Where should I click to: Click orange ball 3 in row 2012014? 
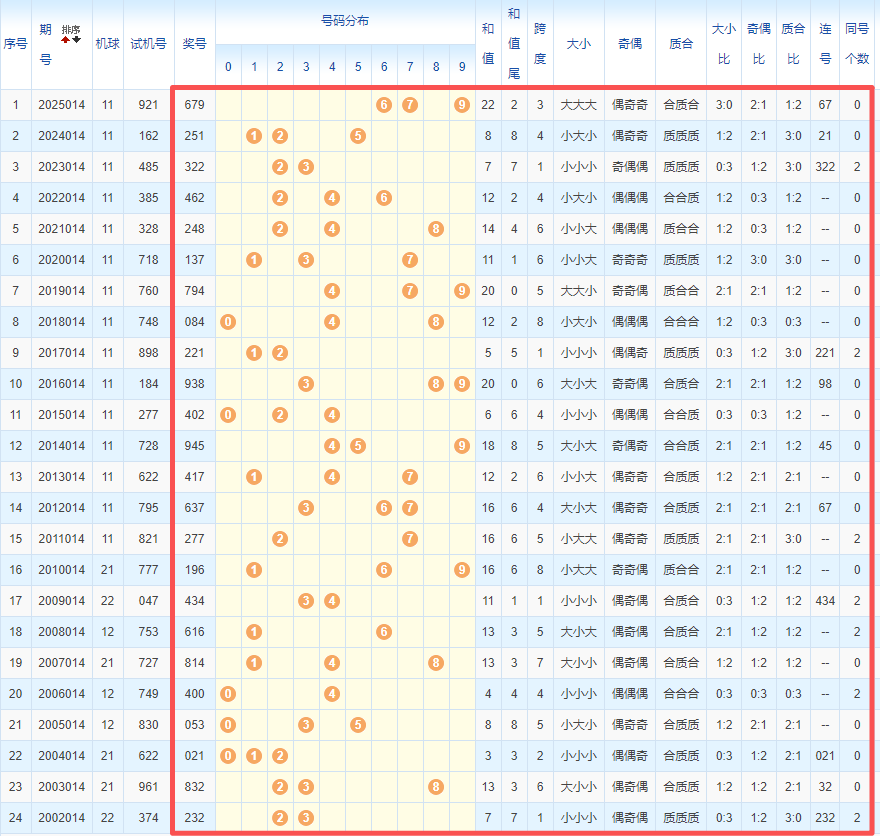click(306, 508)
